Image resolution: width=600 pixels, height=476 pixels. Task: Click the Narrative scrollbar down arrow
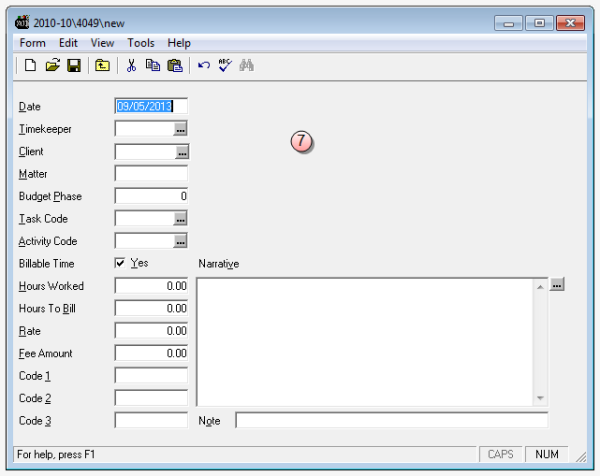pos(541,398)
